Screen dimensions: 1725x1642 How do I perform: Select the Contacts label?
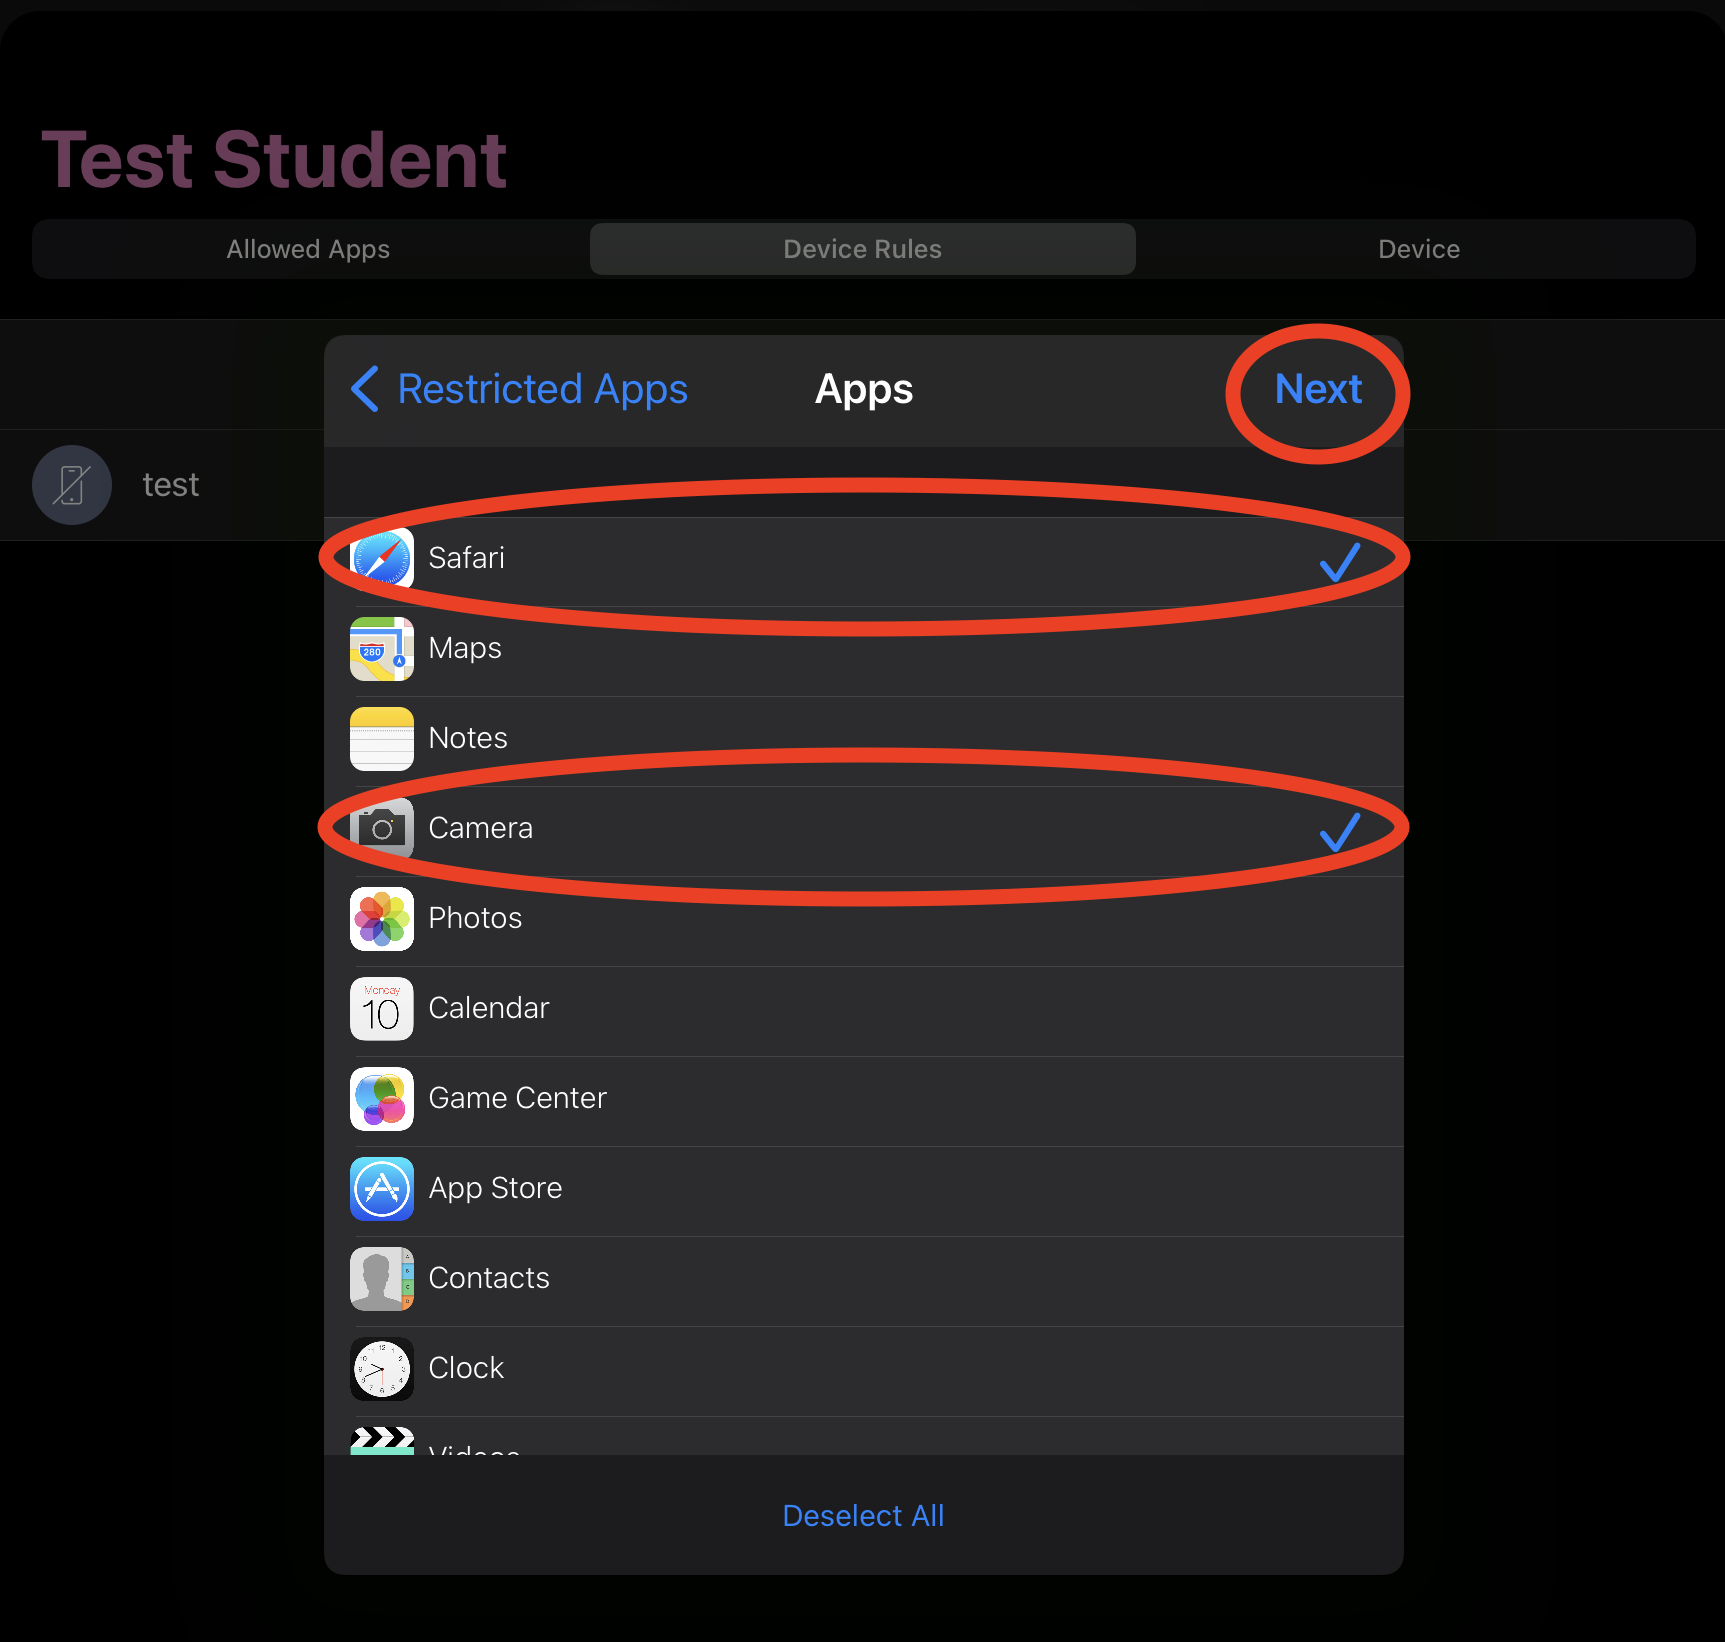pyautogui.click(x=489, y=1278)
